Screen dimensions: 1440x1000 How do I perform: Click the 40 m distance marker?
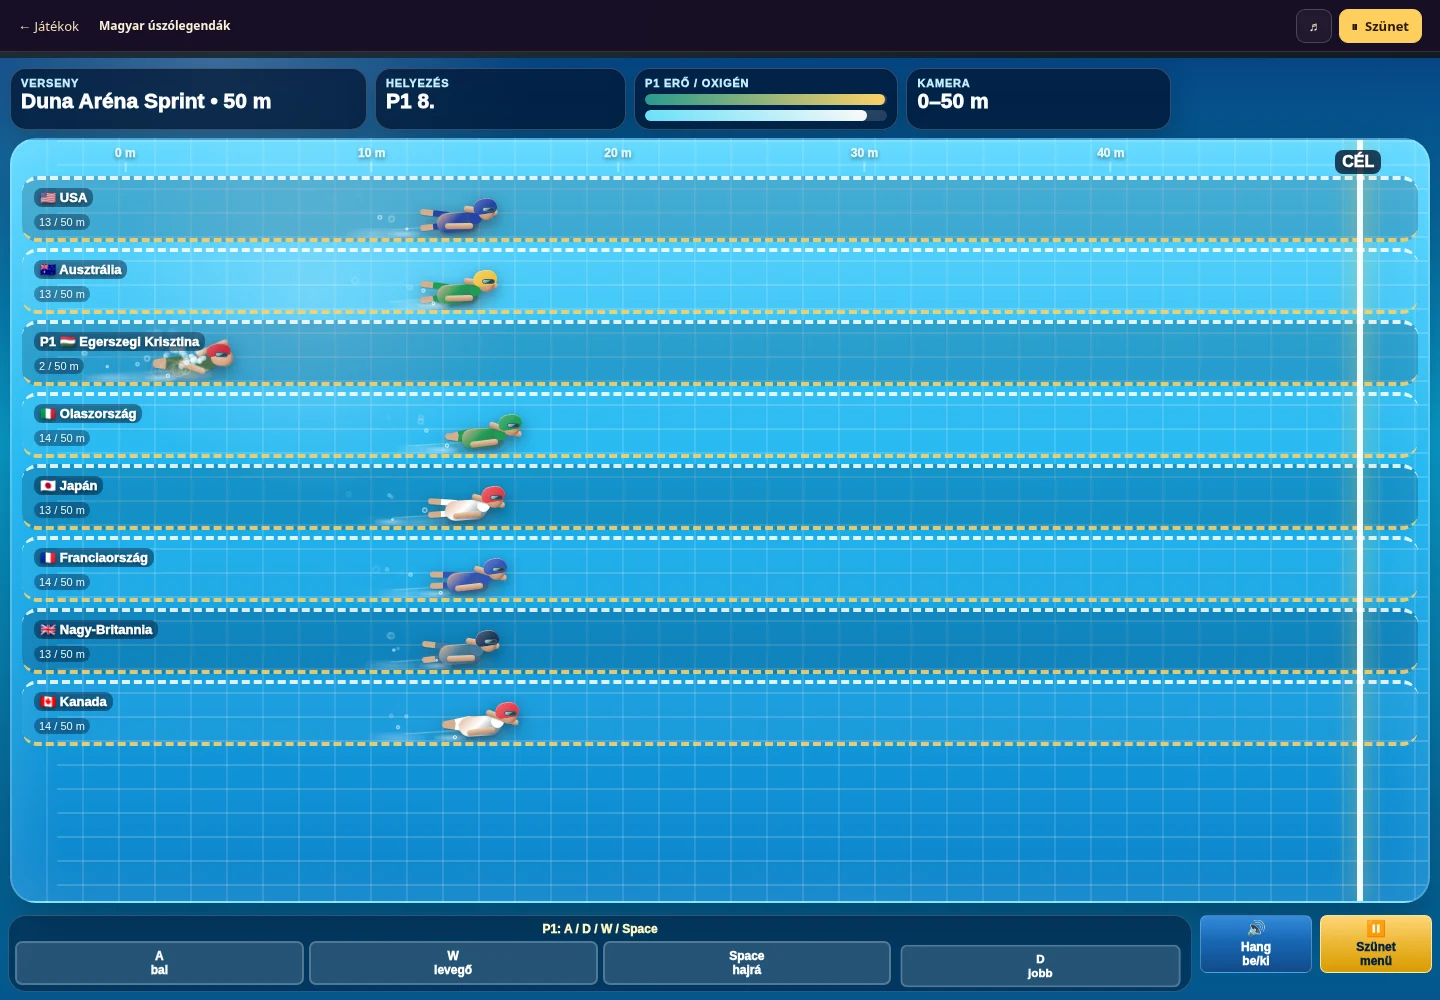click(1111, 153)
